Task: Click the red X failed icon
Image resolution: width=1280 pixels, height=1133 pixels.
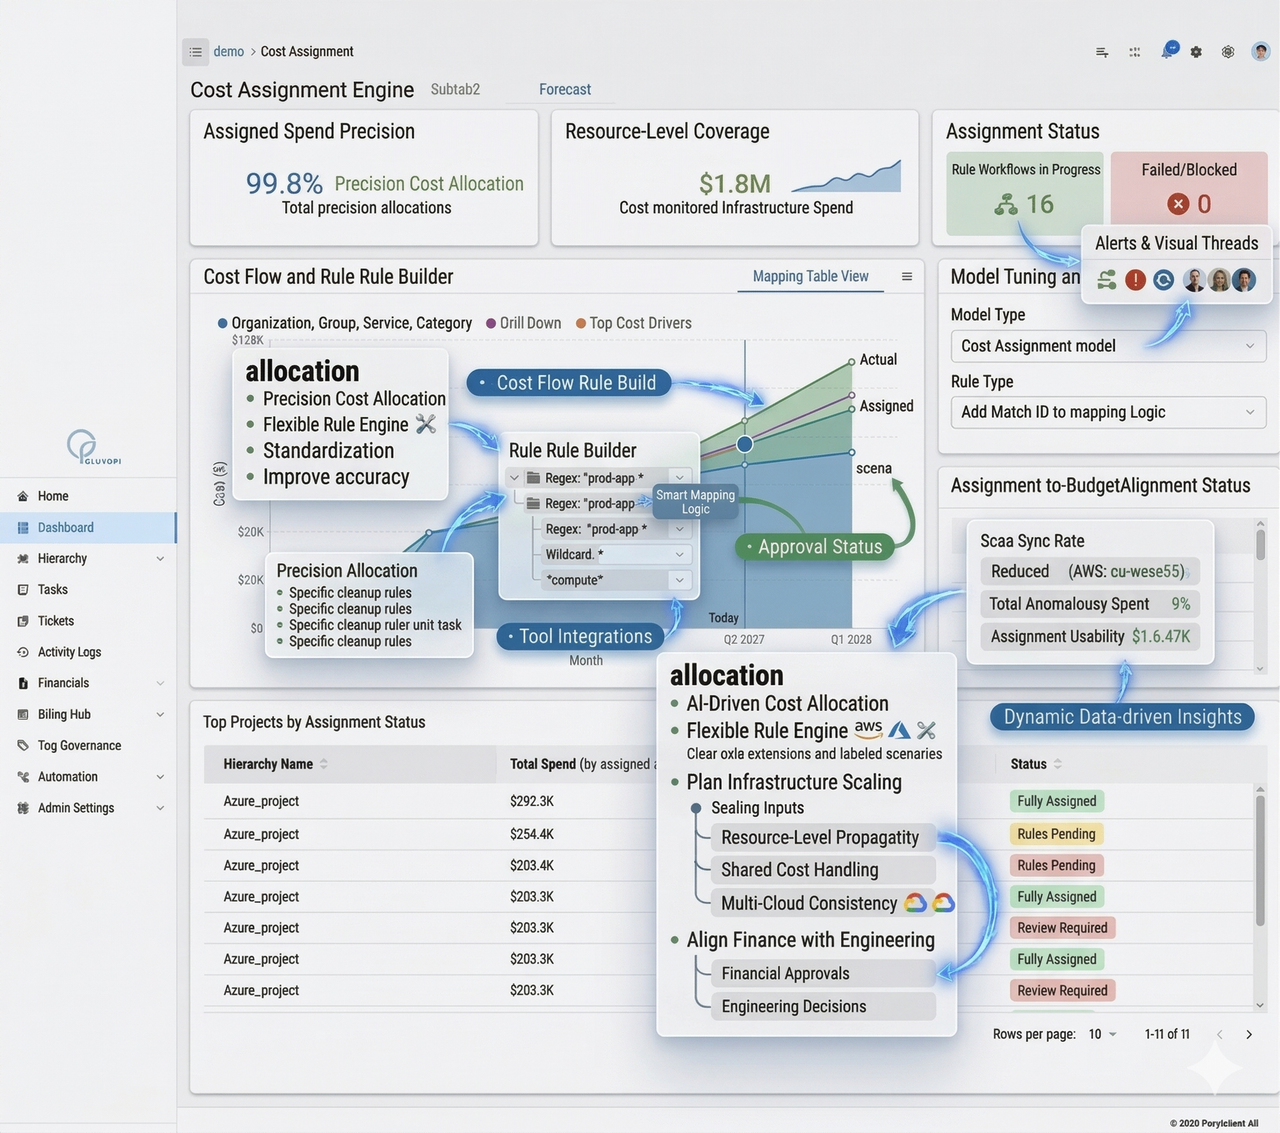Action: [x=1178, y=204]
